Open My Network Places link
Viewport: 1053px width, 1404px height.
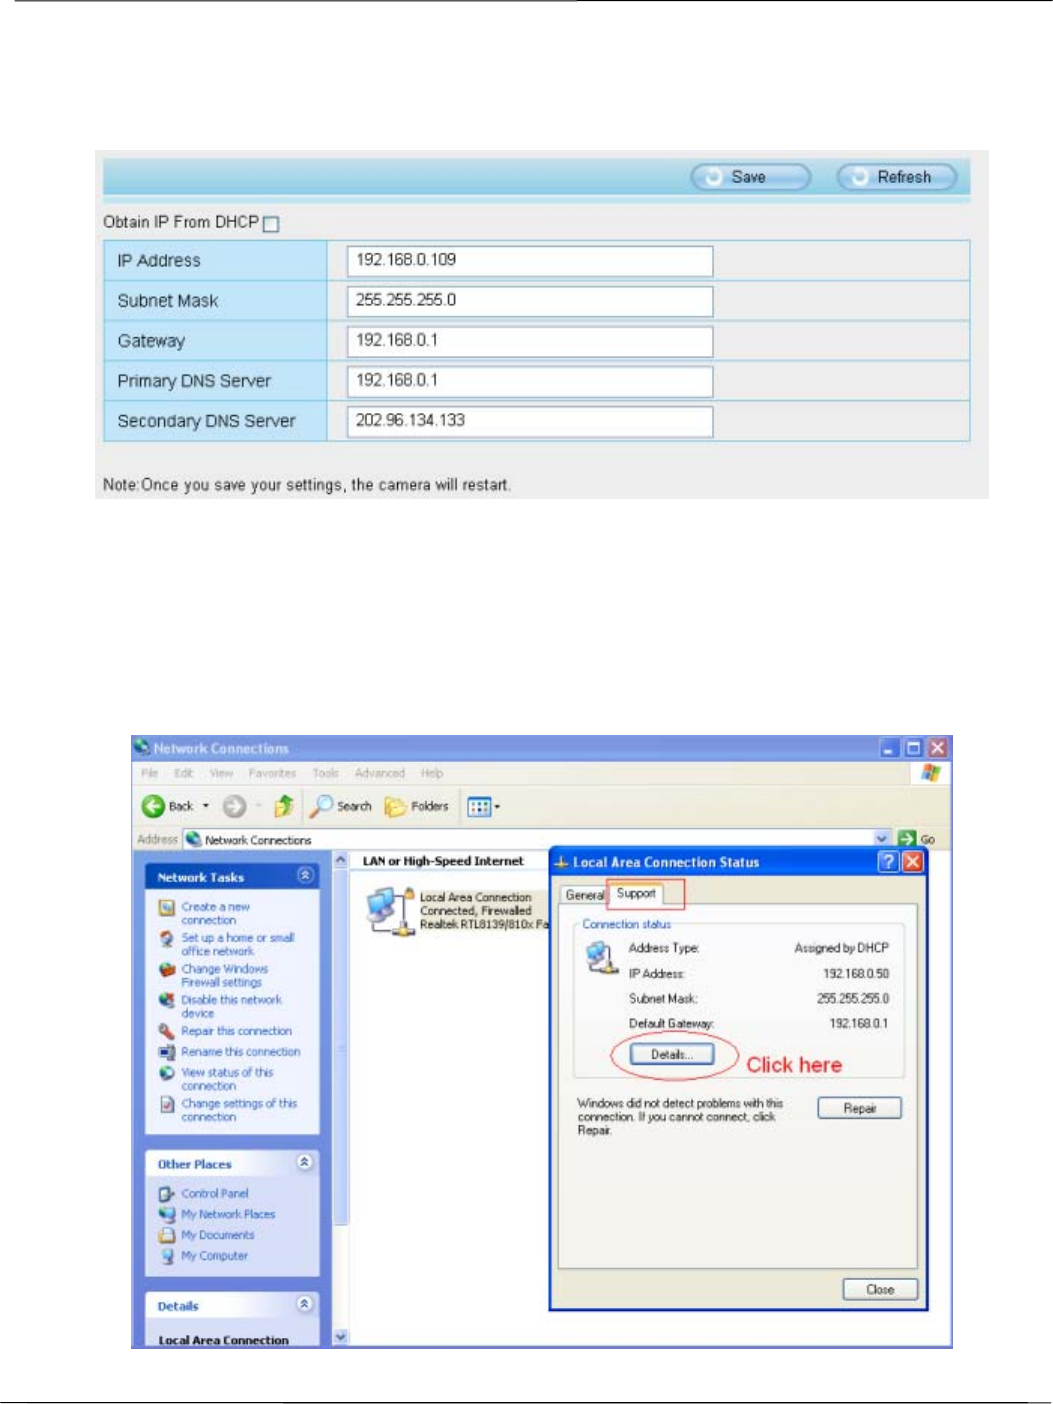coord(228,1214)
